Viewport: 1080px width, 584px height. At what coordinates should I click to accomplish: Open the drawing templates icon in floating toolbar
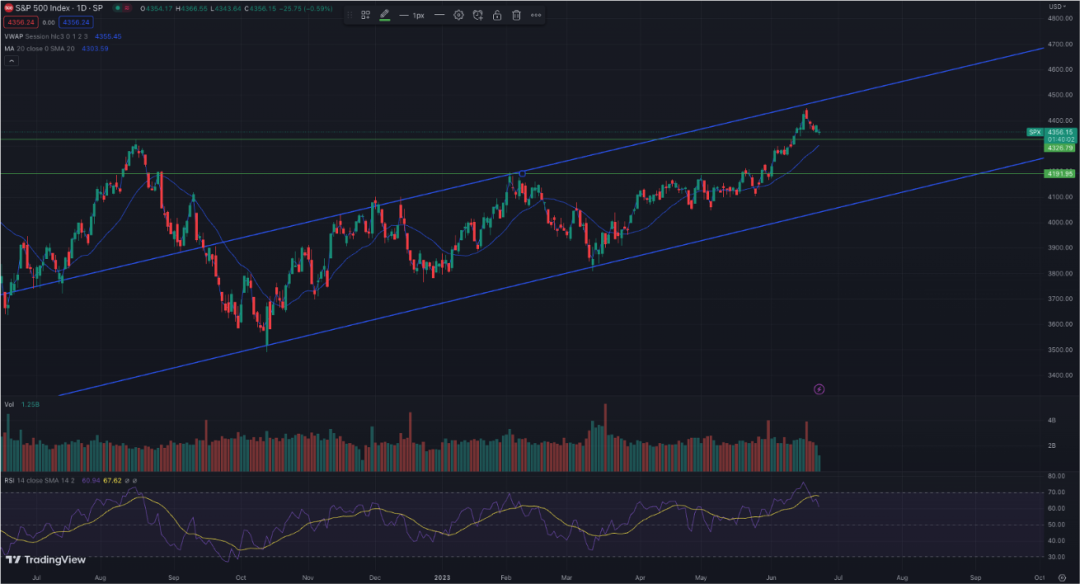(x=366, y=15)
